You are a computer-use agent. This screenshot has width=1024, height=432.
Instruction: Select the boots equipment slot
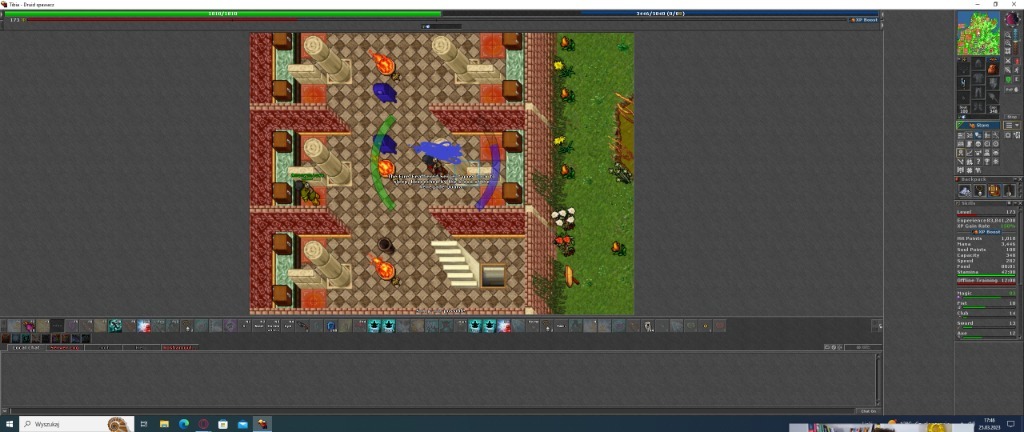[979, 106]
